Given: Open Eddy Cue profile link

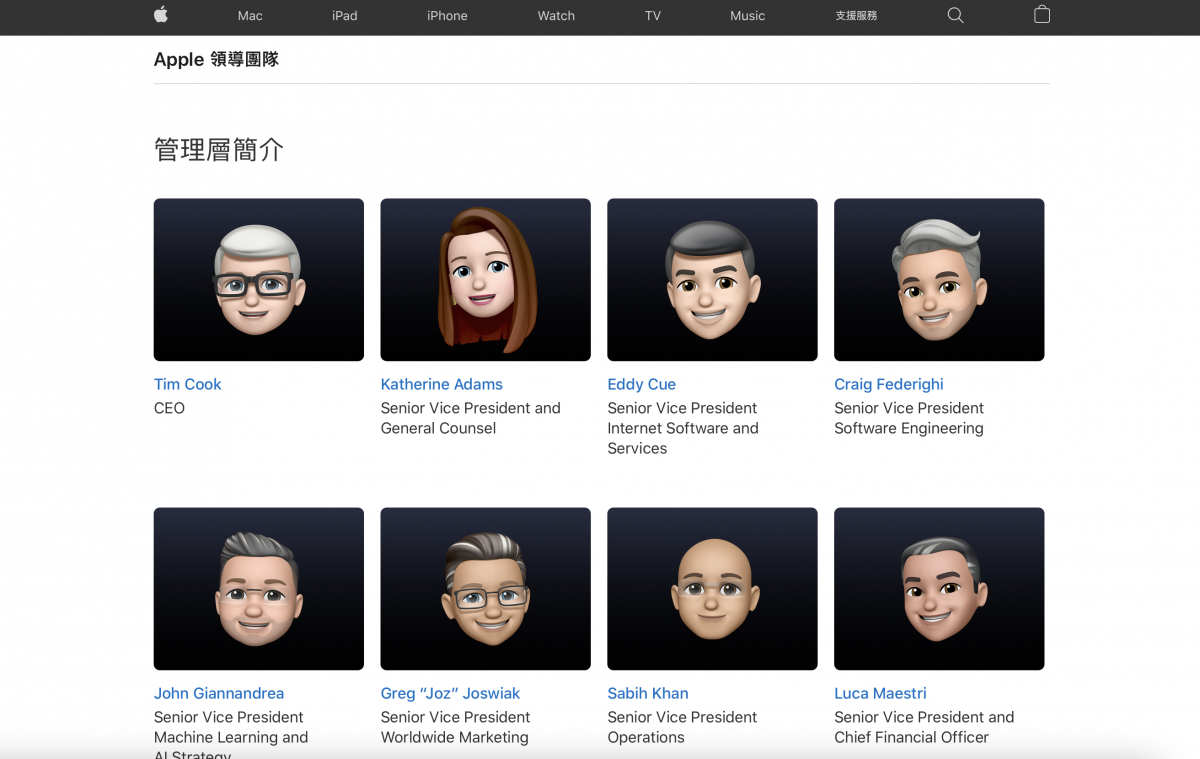Looking at the screenshot, I should click(x=641, y=384).
